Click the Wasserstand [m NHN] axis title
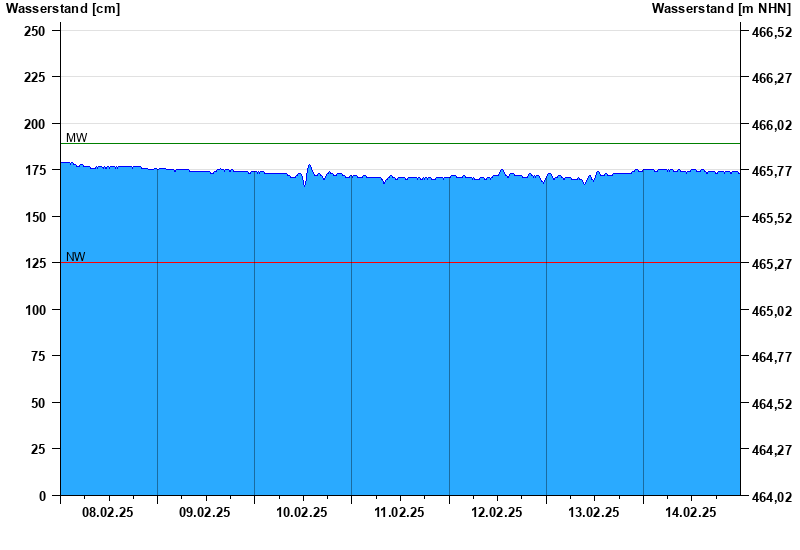800x550 pixels. coord(721,9)
